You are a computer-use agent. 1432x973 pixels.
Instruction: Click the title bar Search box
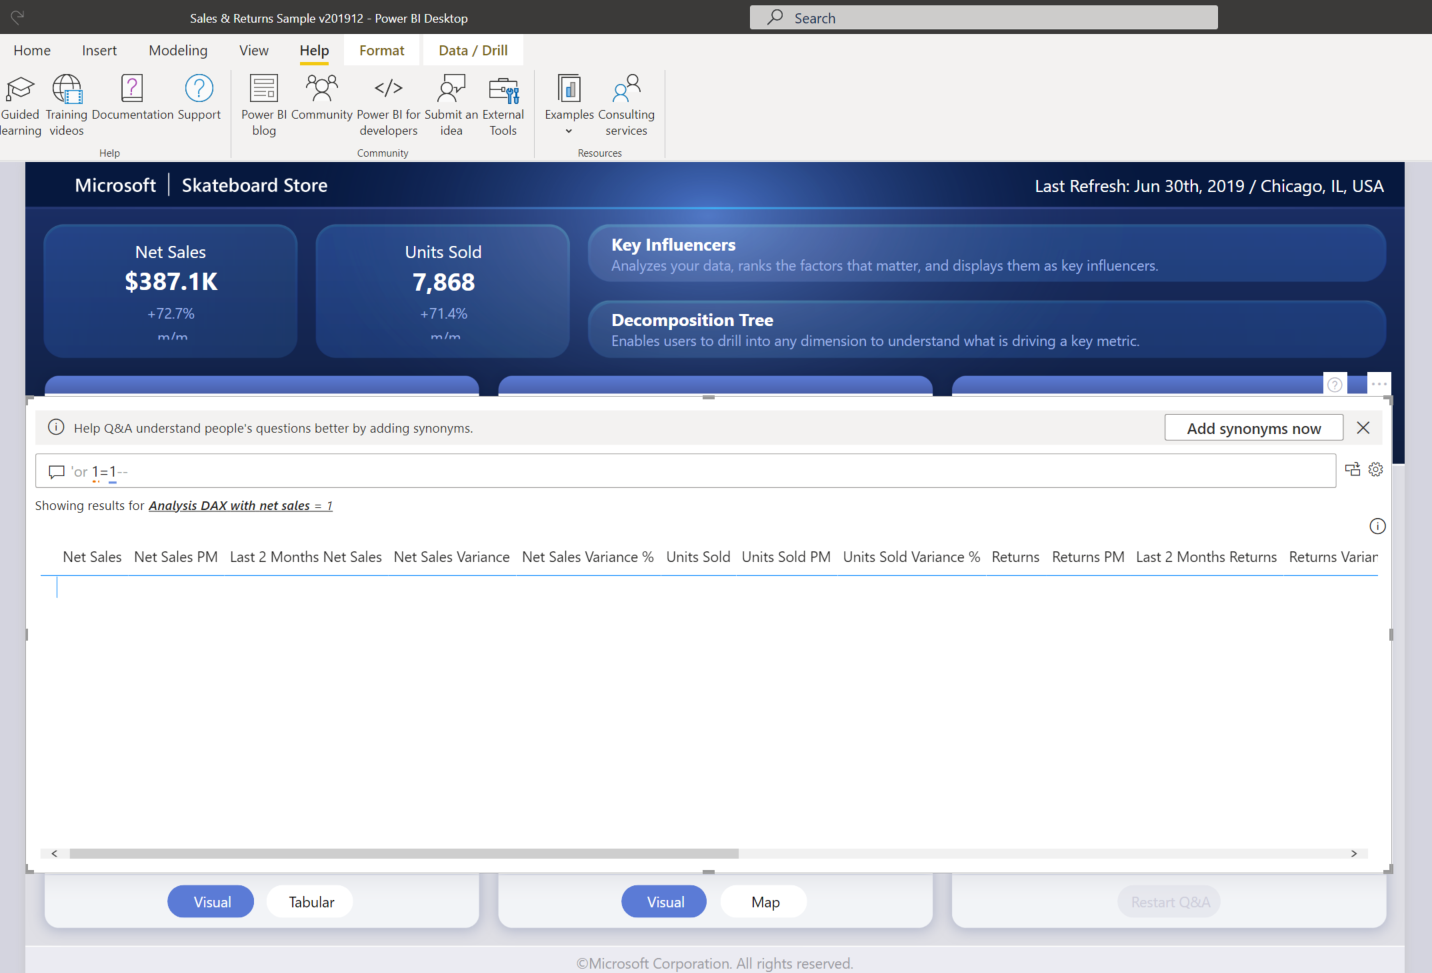point(984,18)
